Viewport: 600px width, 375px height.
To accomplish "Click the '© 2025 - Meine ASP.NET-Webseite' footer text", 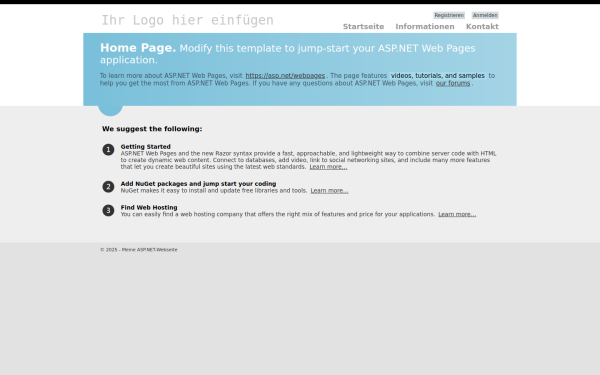I will coord(139,249).
